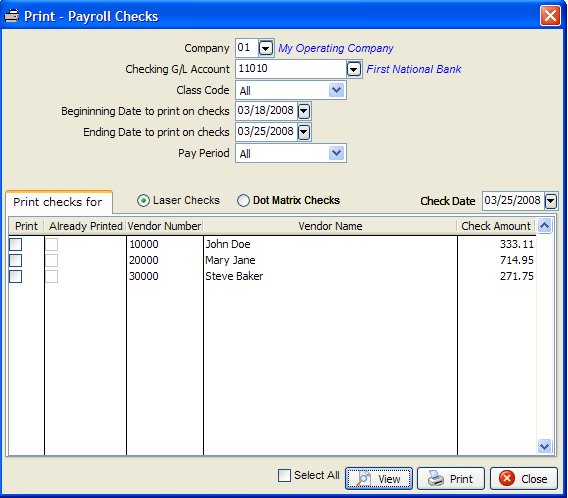Select the Laser Checks radio button
This screenshot has width=568, height=498.
pyautogui.click(x=143, y=200)
